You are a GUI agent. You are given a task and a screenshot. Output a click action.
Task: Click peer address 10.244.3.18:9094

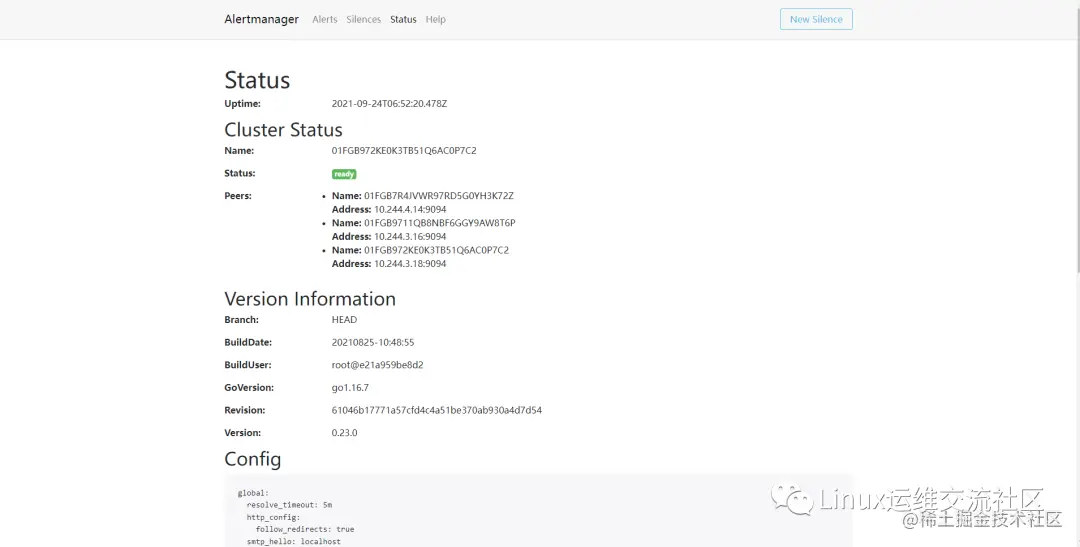click(x=410, y=263)
